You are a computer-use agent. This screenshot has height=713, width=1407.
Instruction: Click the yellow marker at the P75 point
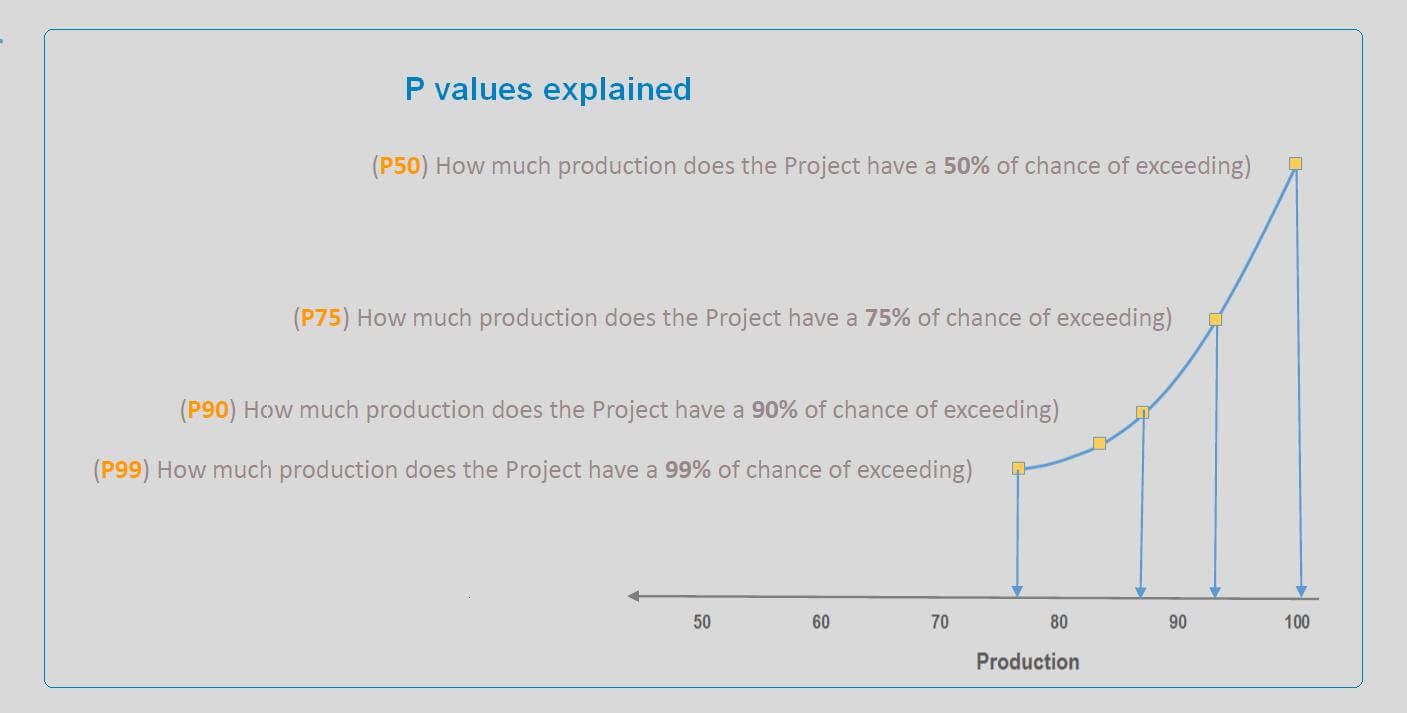1215,319
